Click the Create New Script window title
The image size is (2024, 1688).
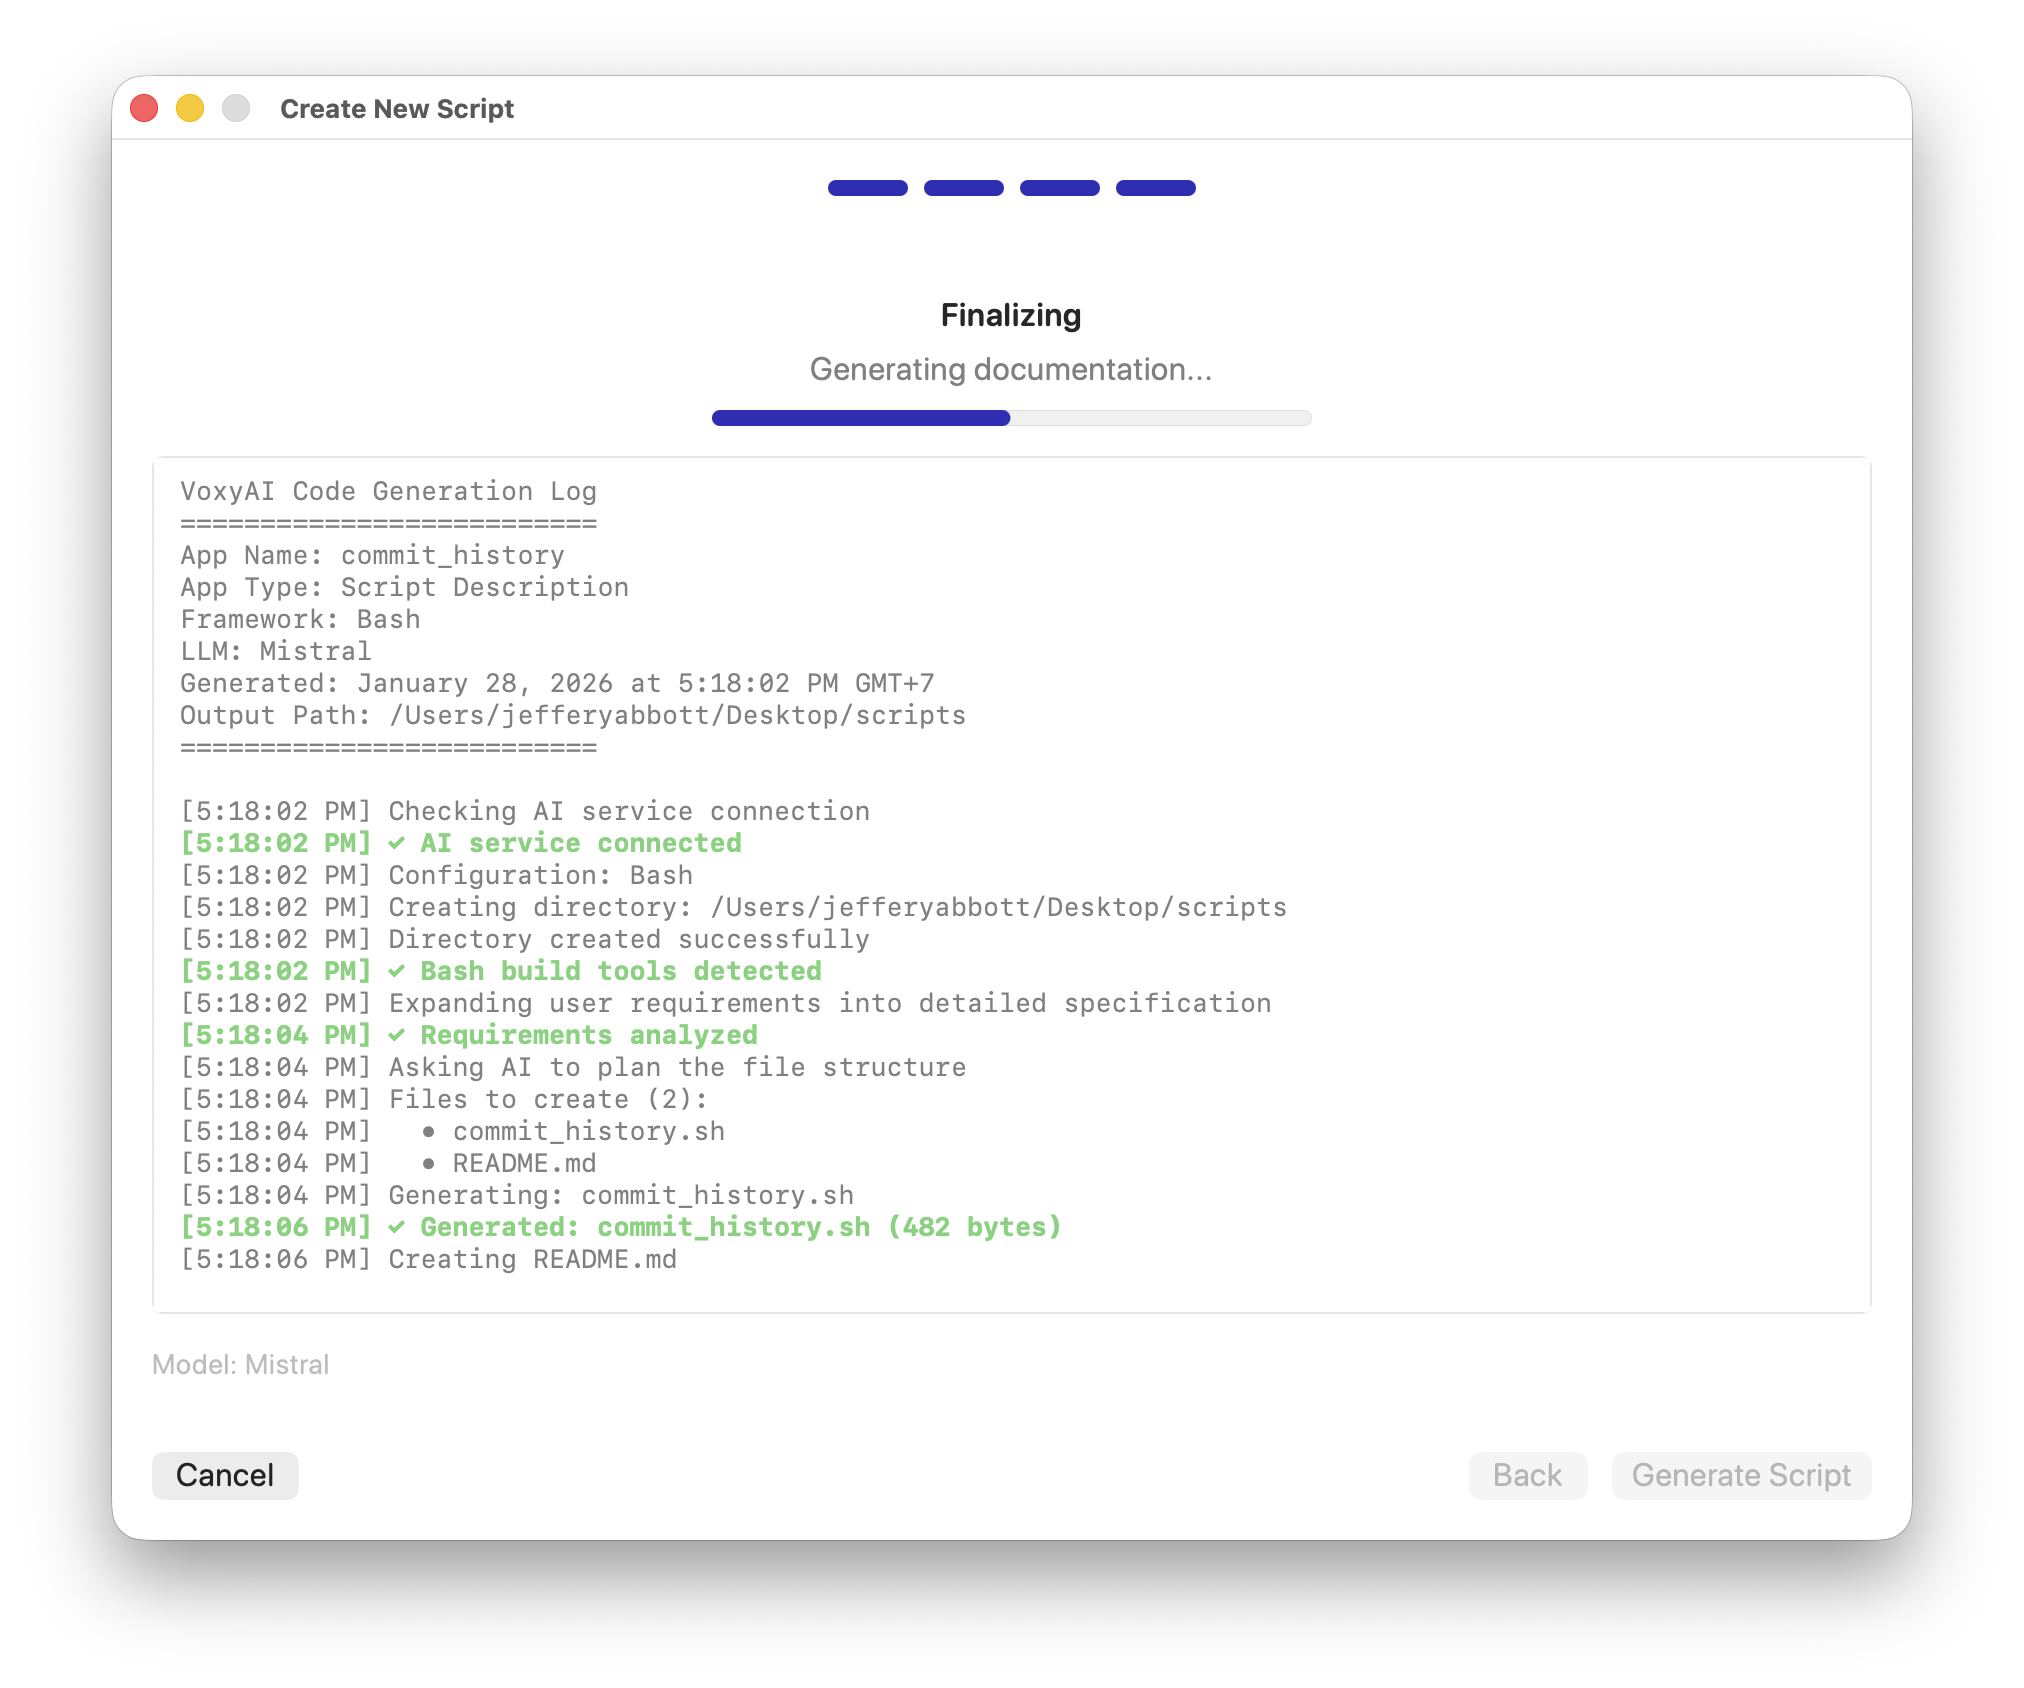tap(397, 109)
